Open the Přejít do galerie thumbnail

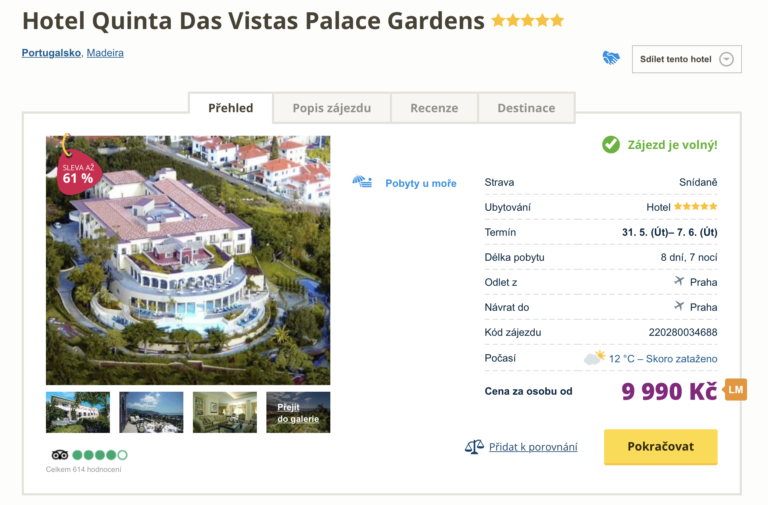[298, 412]
